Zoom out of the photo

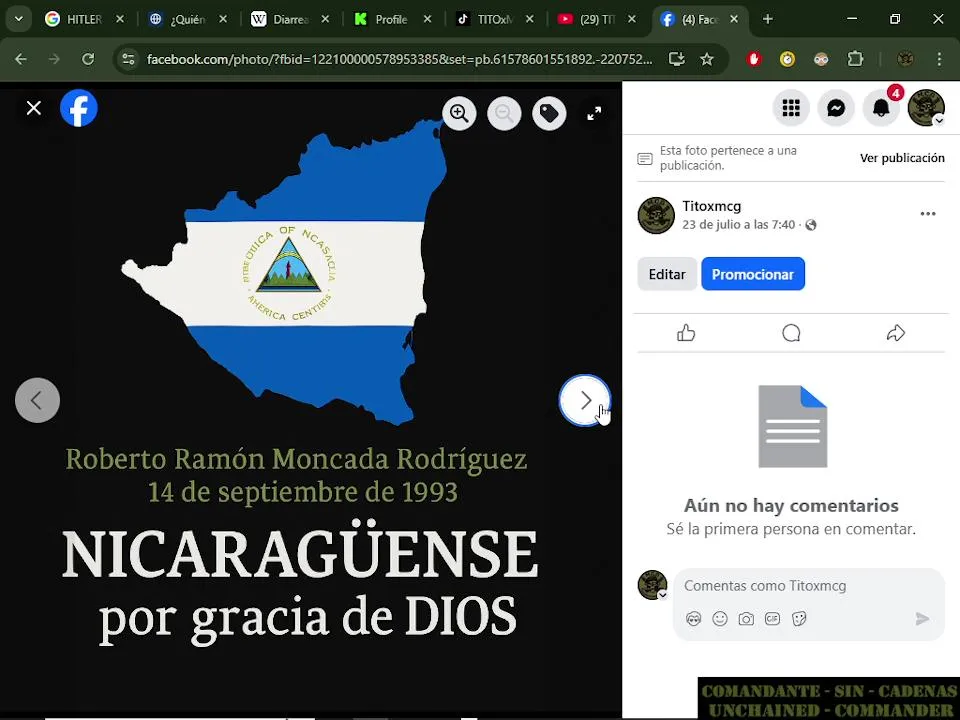pyautogui.click(x=504, y=113)
